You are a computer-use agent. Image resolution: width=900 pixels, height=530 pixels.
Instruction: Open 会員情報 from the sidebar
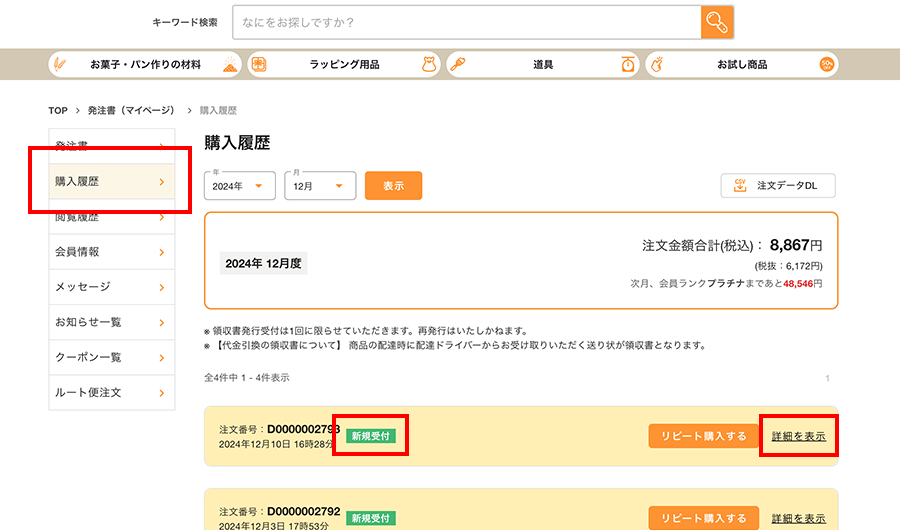(111, 252)
